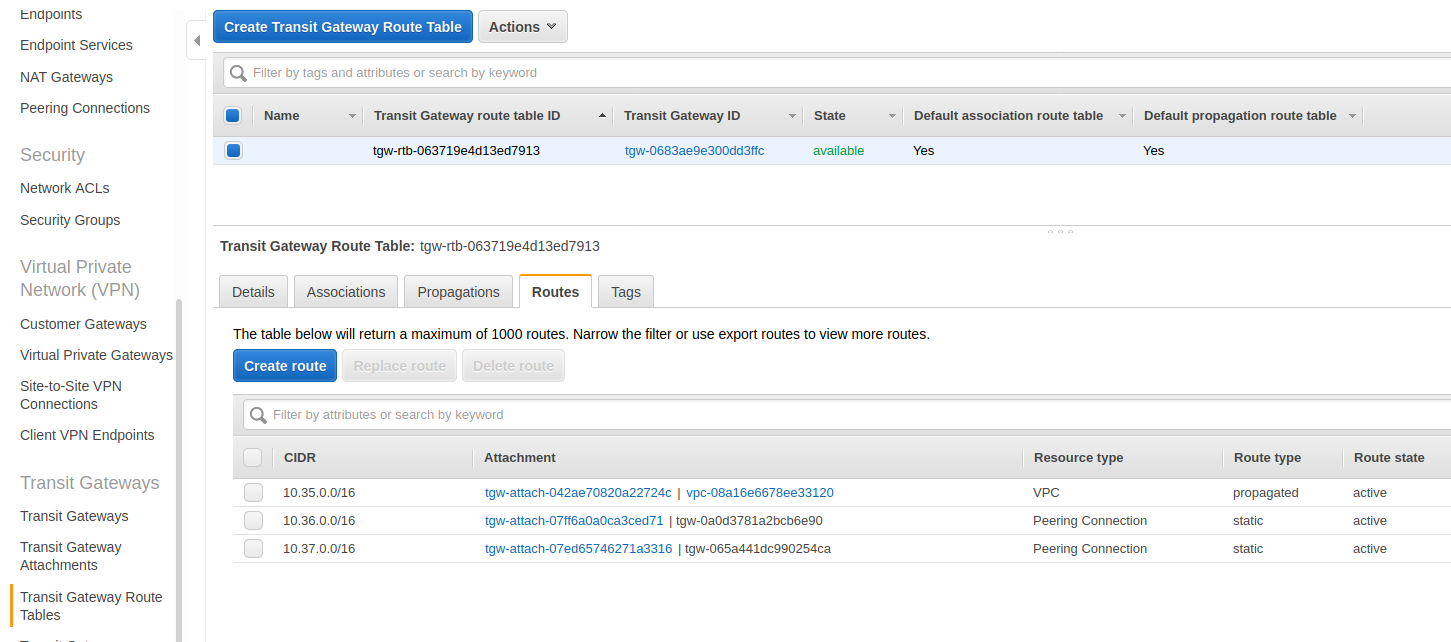The image size is (1451, 642).
Task: Click the sidebar vertical scrollbar
Action: tap(179, 470)
